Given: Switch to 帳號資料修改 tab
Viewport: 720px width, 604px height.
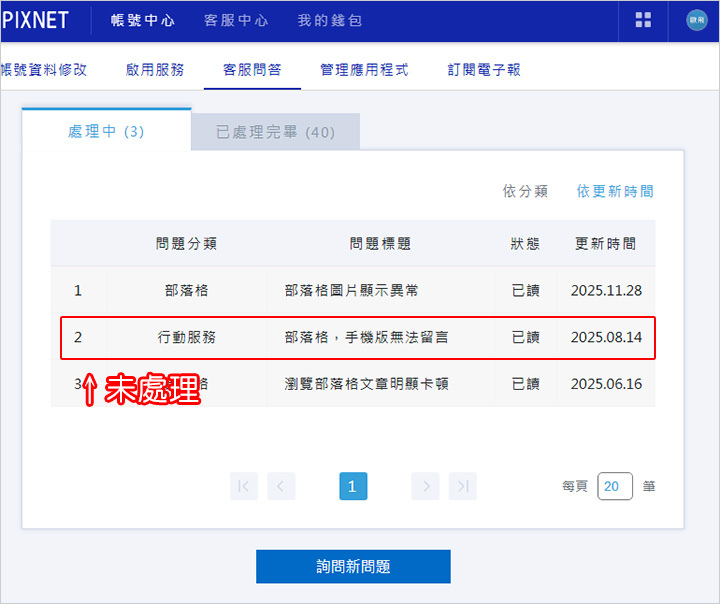Looking at the screenshot, I should click(x=44, y=70).
